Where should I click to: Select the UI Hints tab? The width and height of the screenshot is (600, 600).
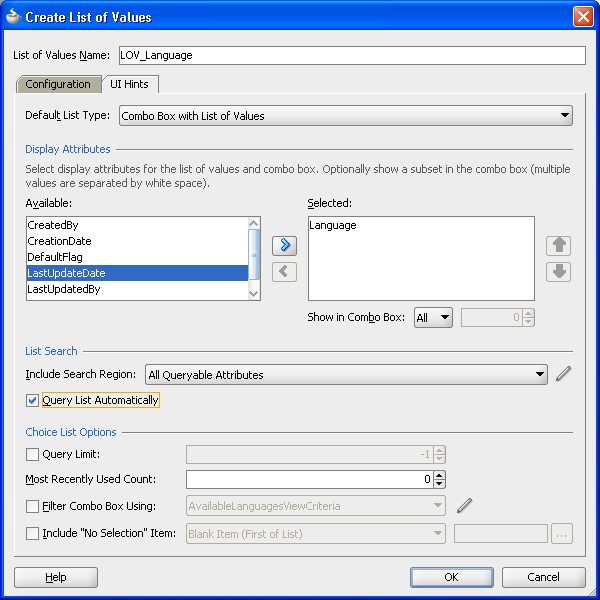click(129, 84)
